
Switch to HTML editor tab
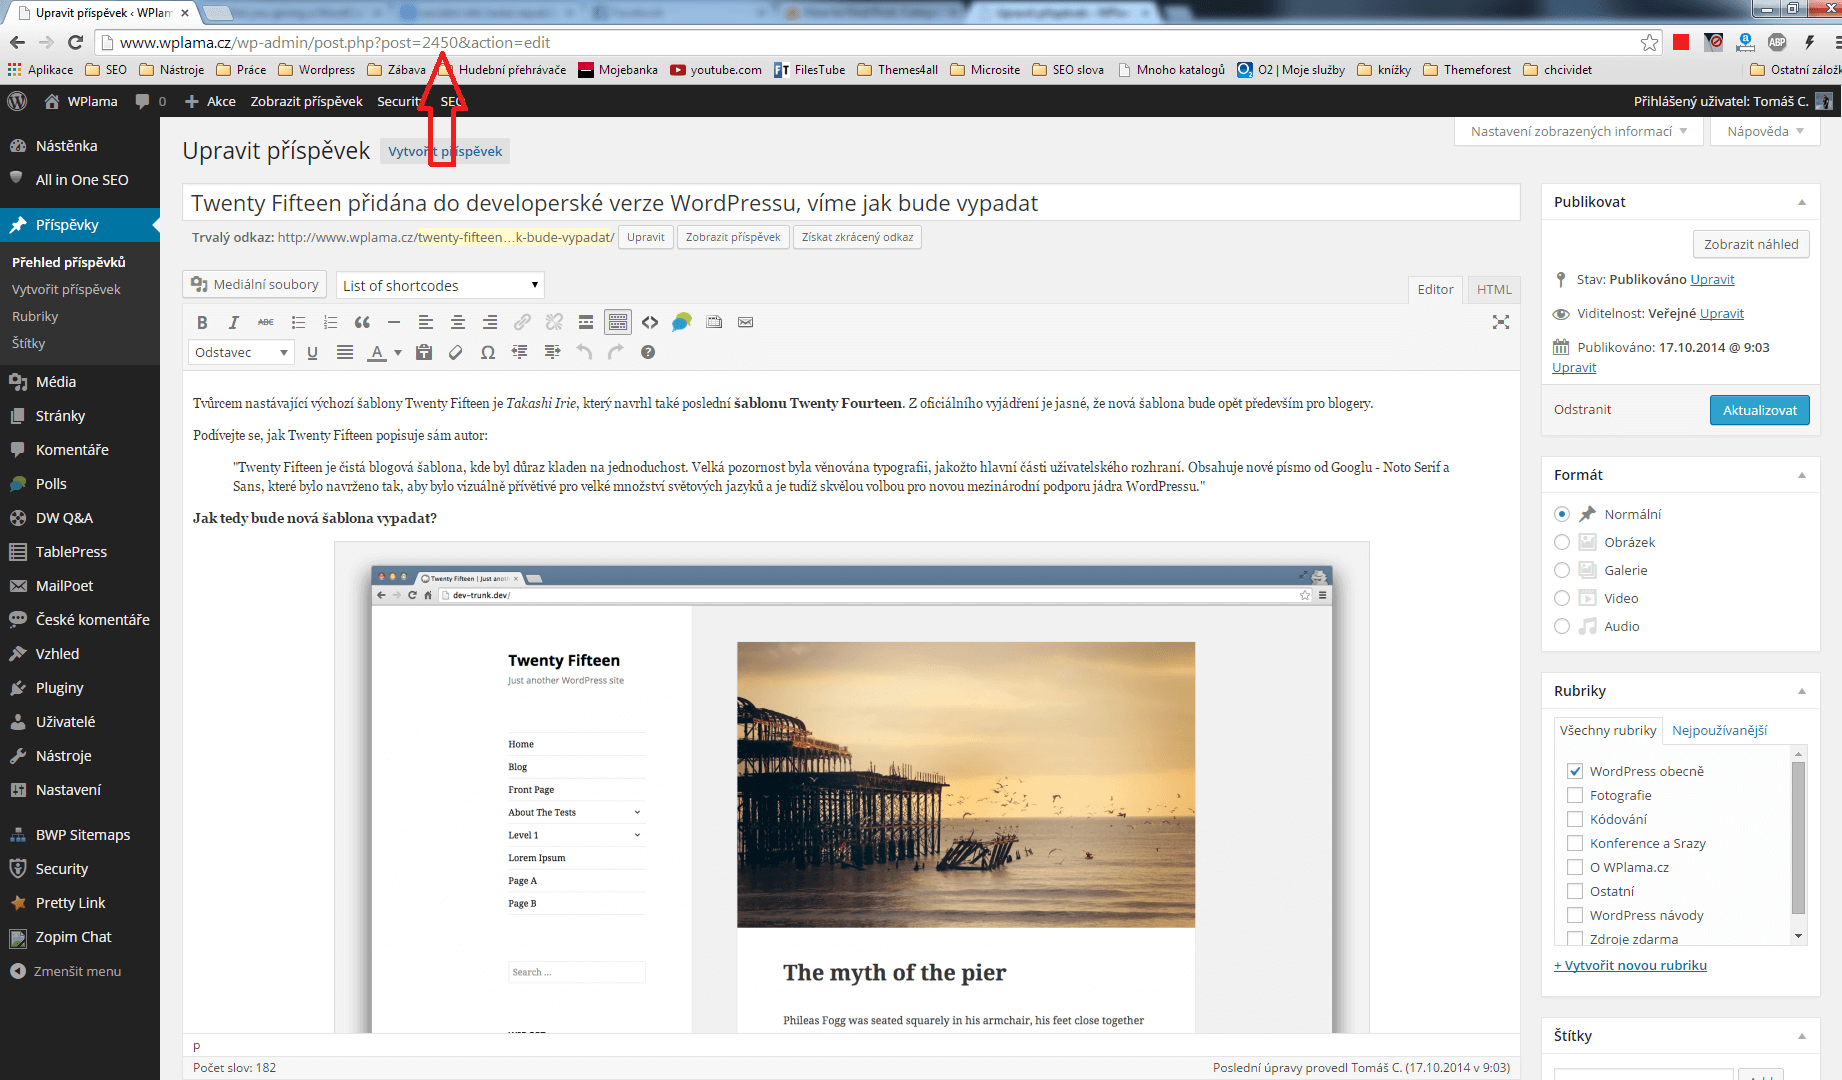[1494, 289]
